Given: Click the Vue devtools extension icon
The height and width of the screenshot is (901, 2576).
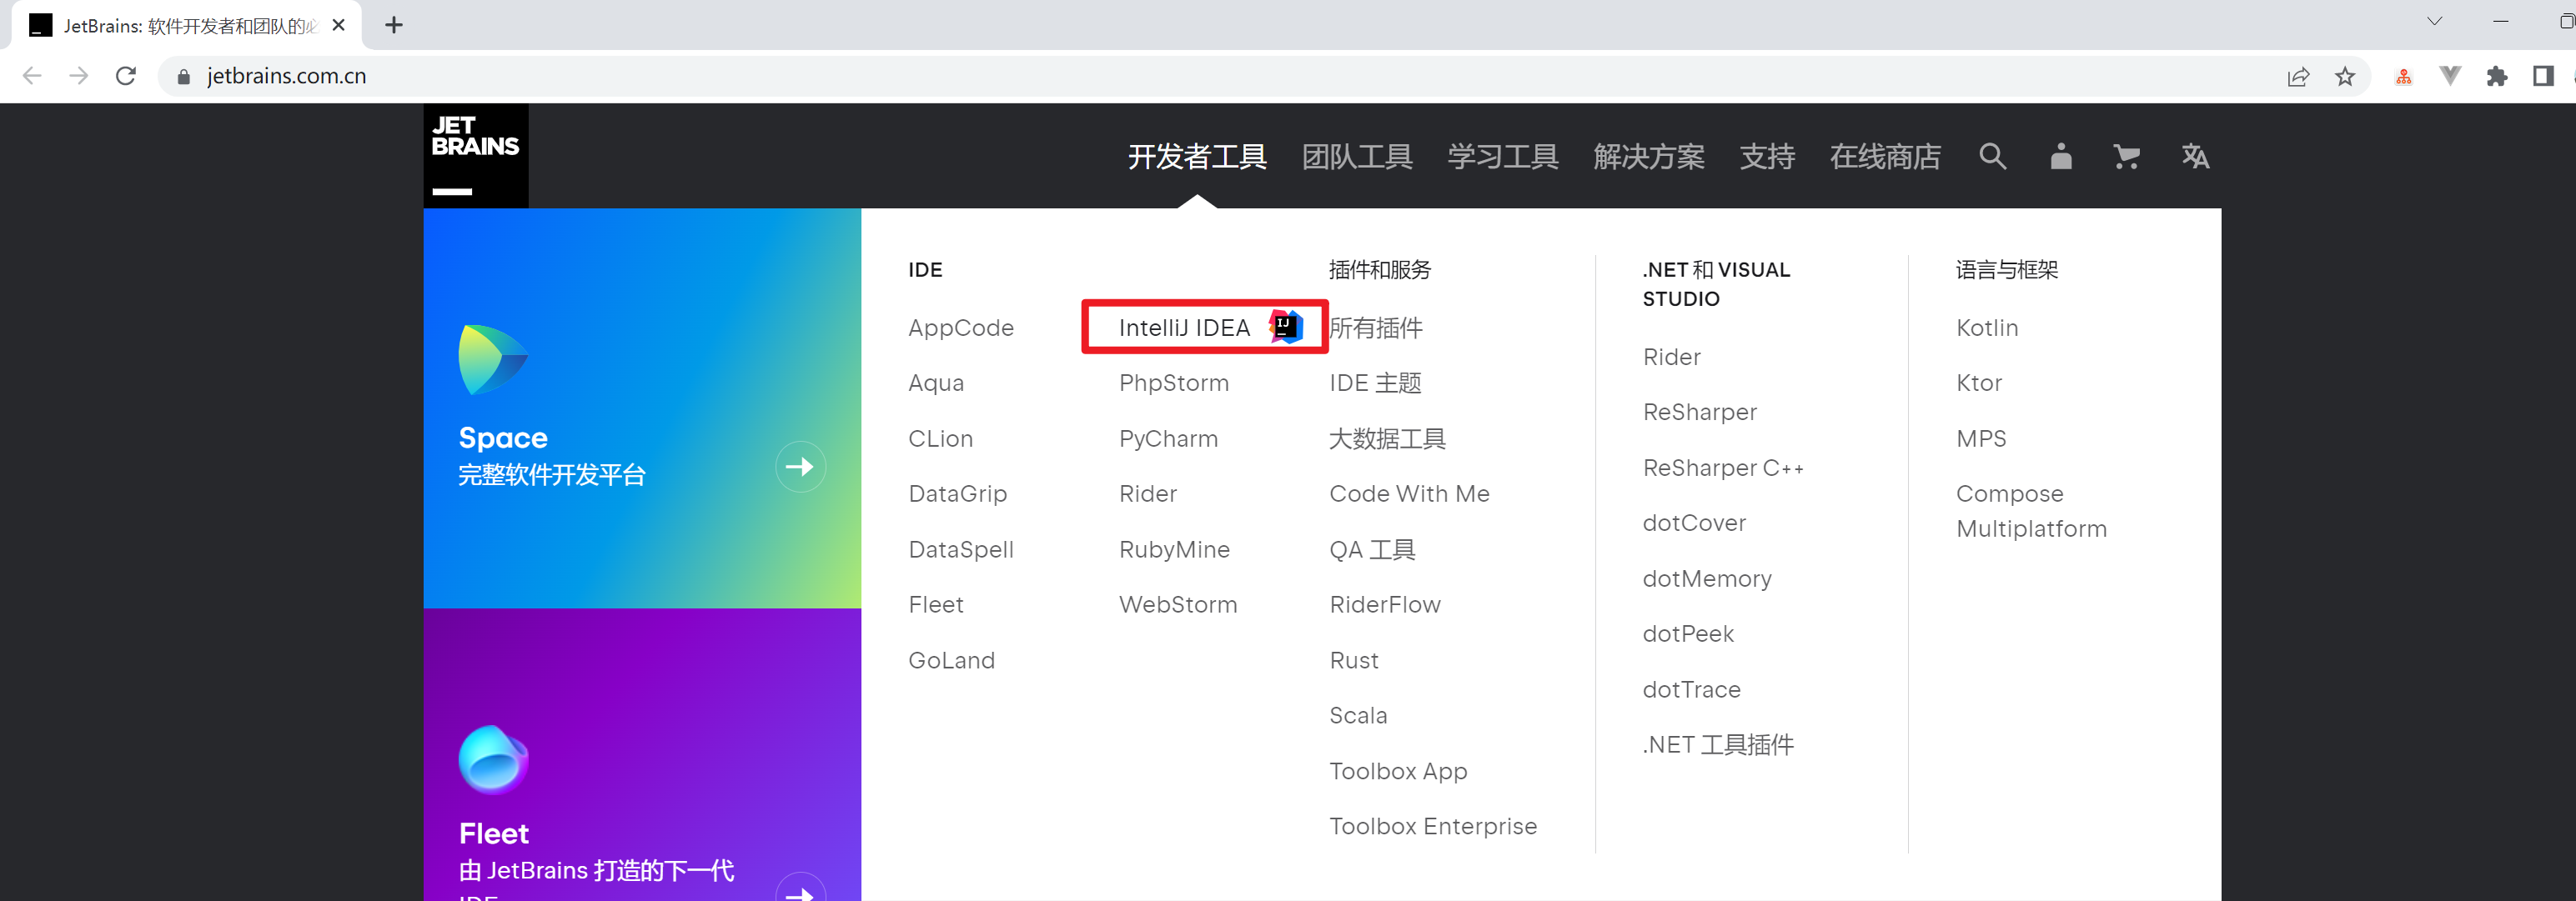Looking at the screenshot, I should coord(2450,76).
